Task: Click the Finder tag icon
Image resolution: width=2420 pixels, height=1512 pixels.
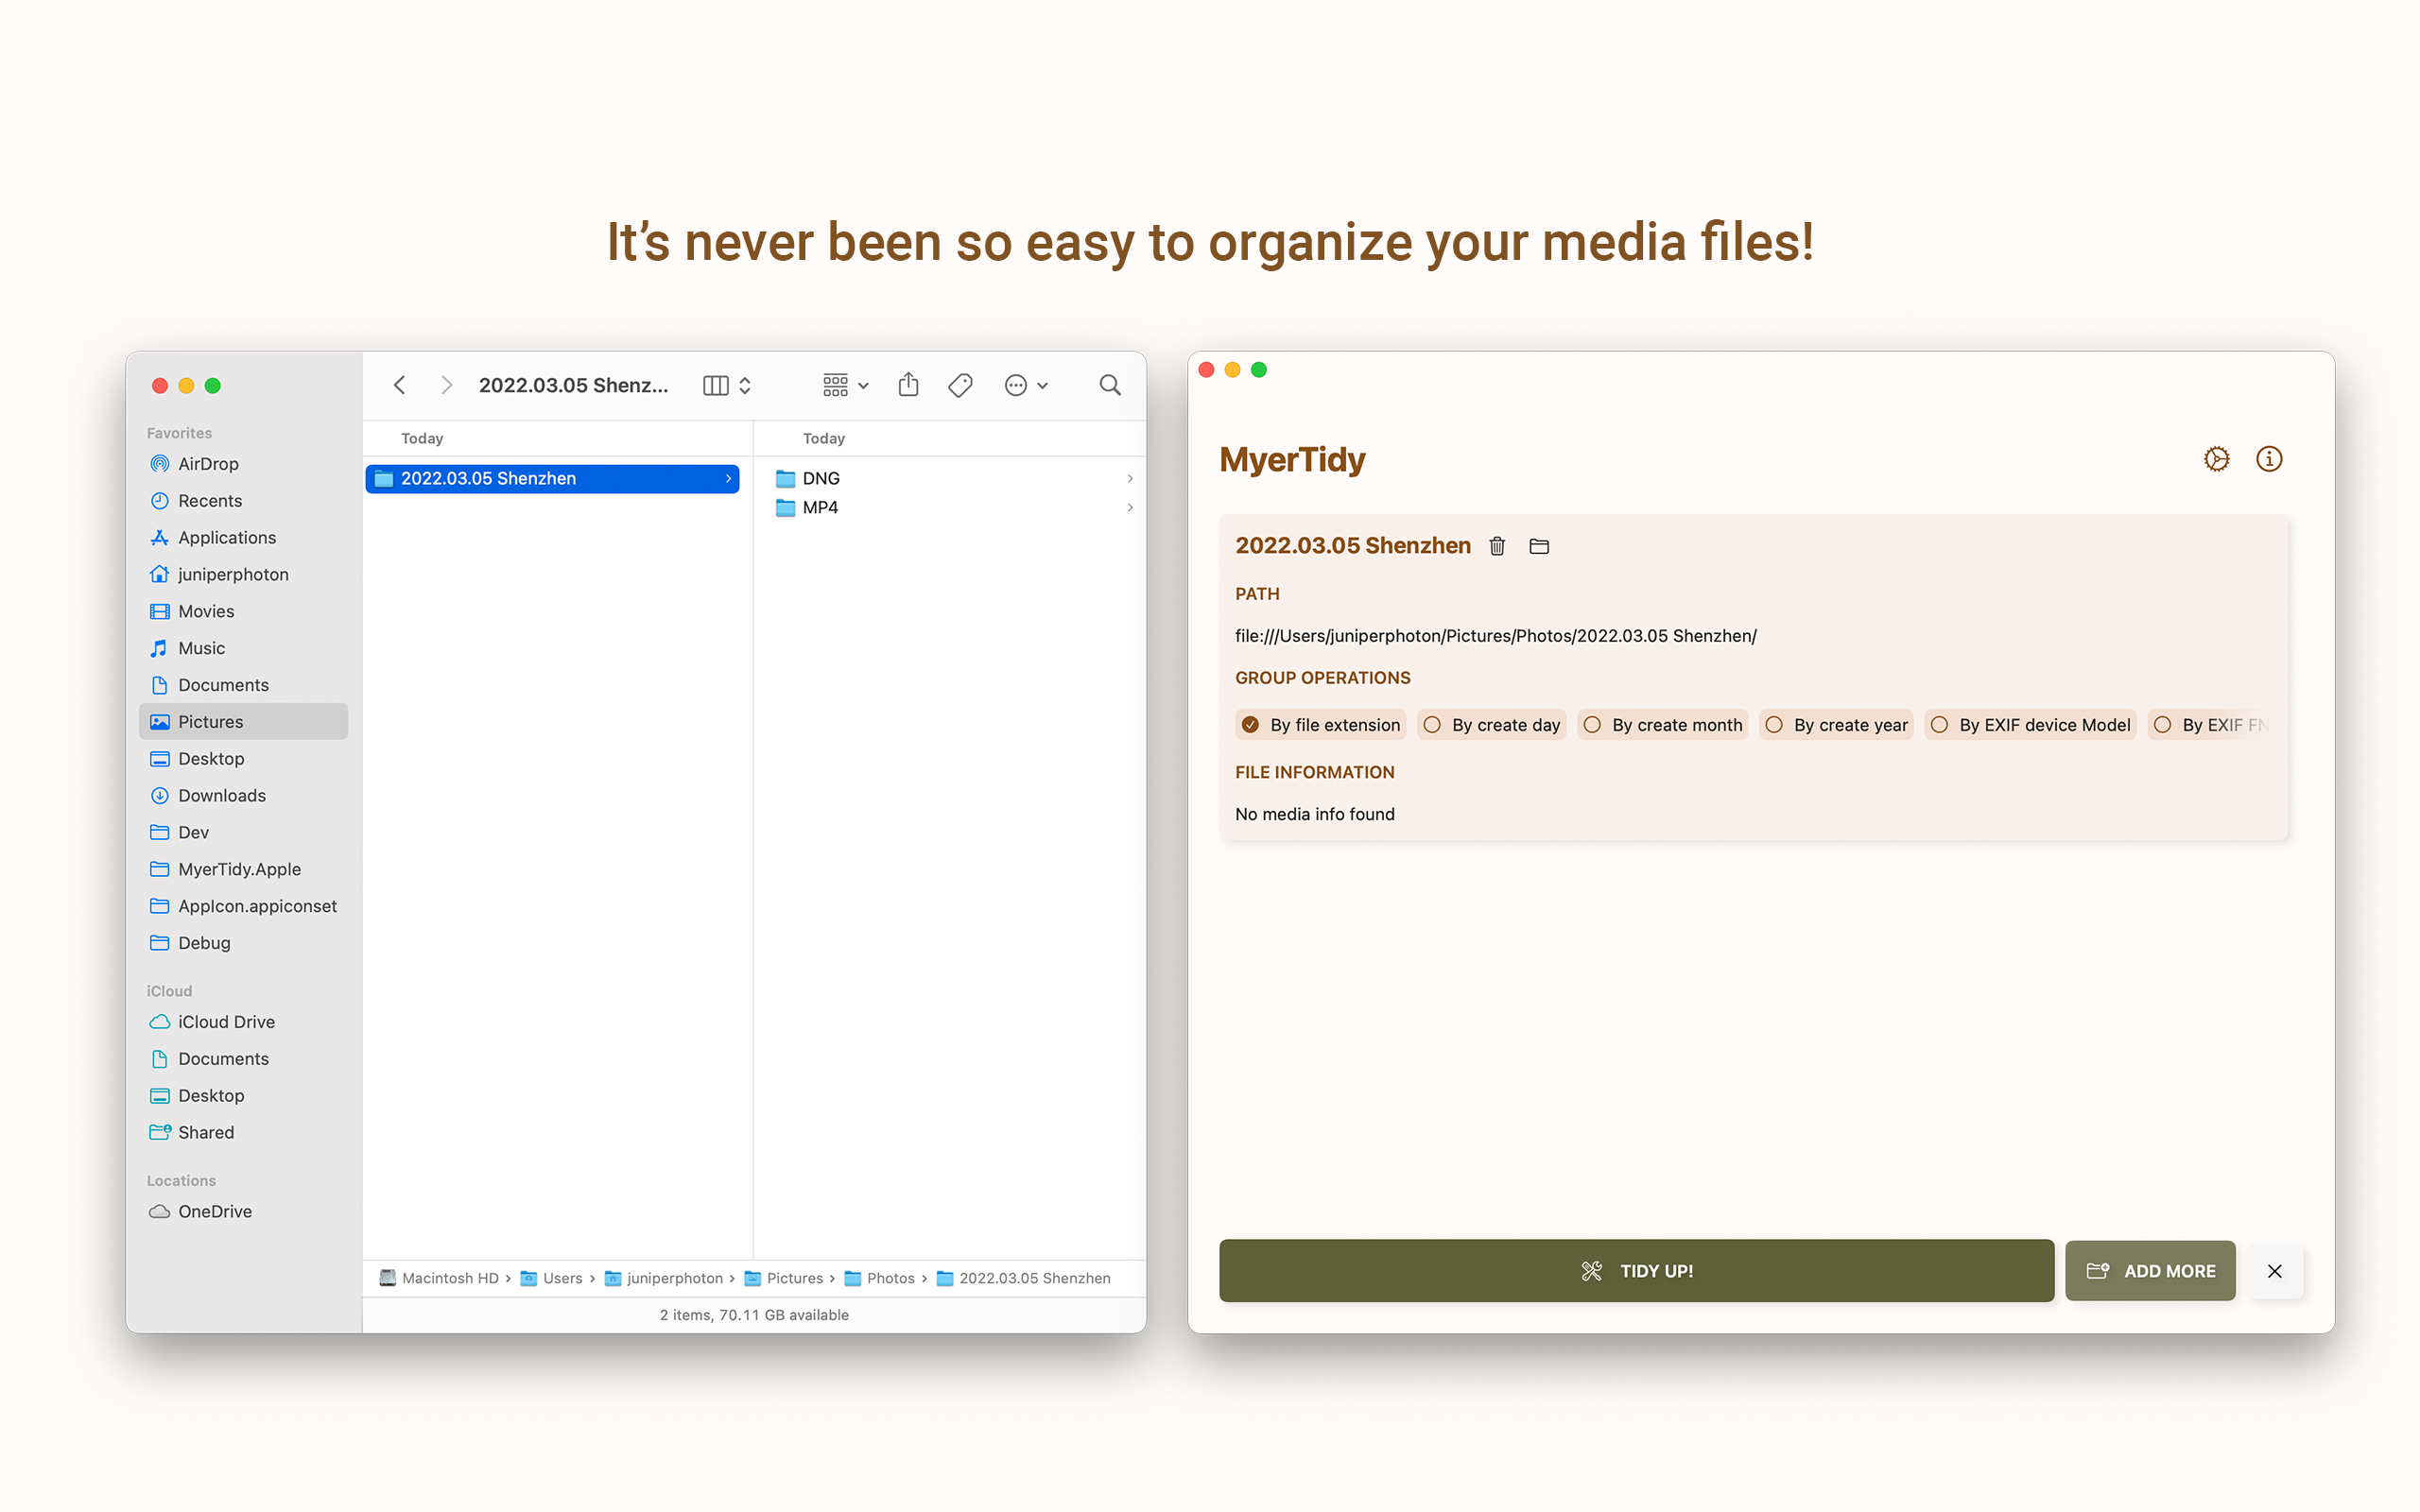Action: 960,385
